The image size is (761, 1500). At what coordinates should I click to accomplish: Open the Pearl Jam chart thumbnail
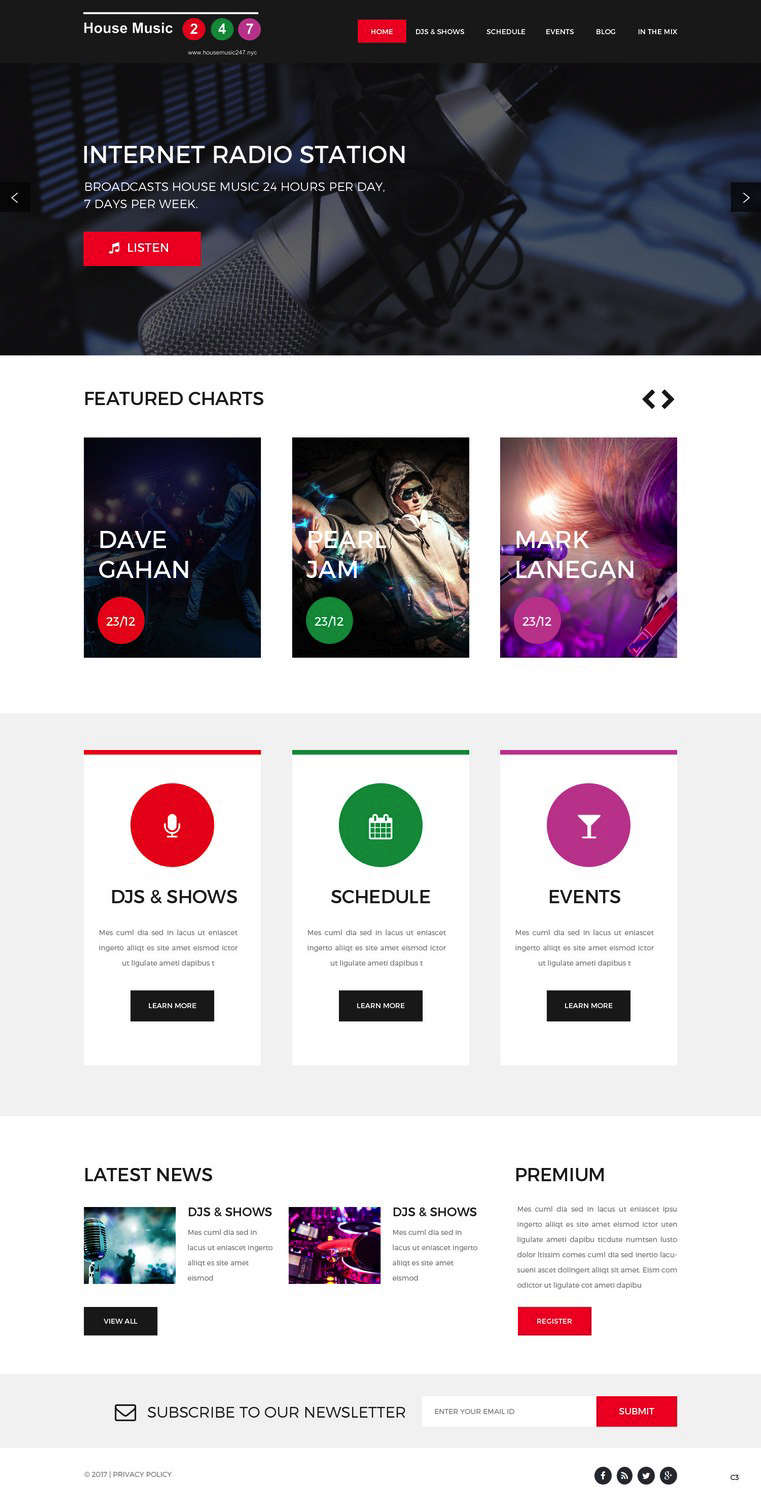(x=380, y=547)
